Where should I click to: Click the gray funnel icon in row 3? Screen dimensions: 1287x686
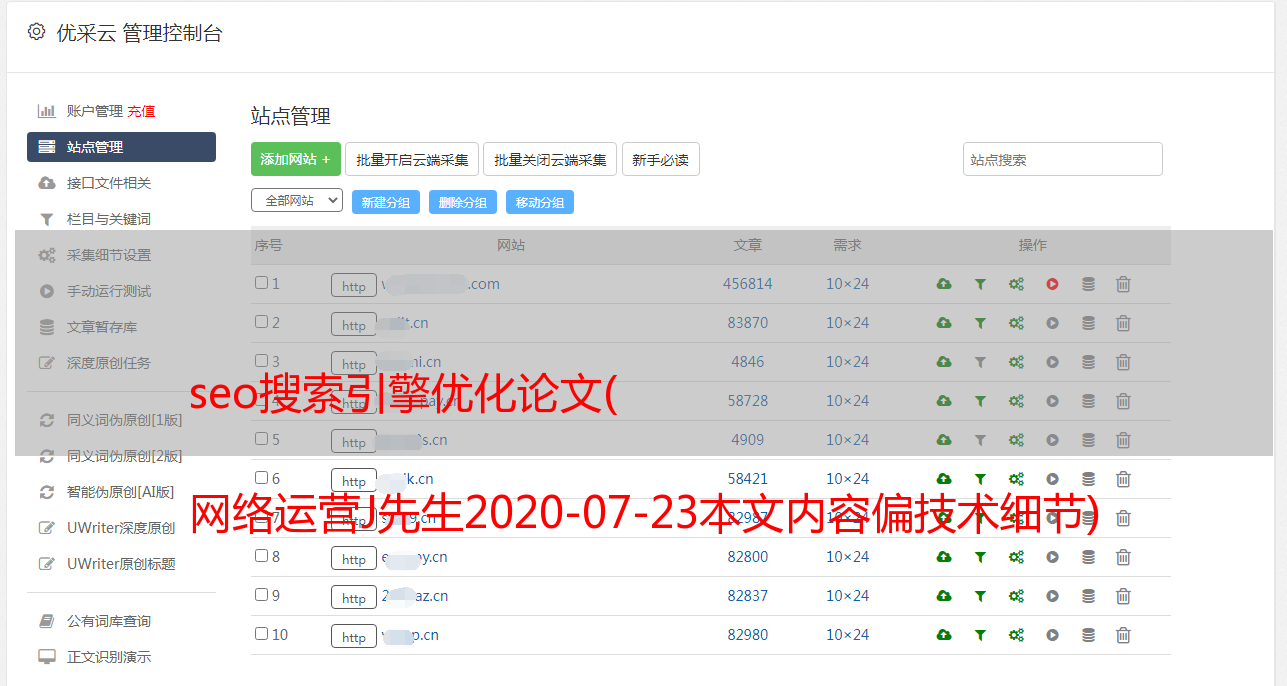[x=980, y=362]
